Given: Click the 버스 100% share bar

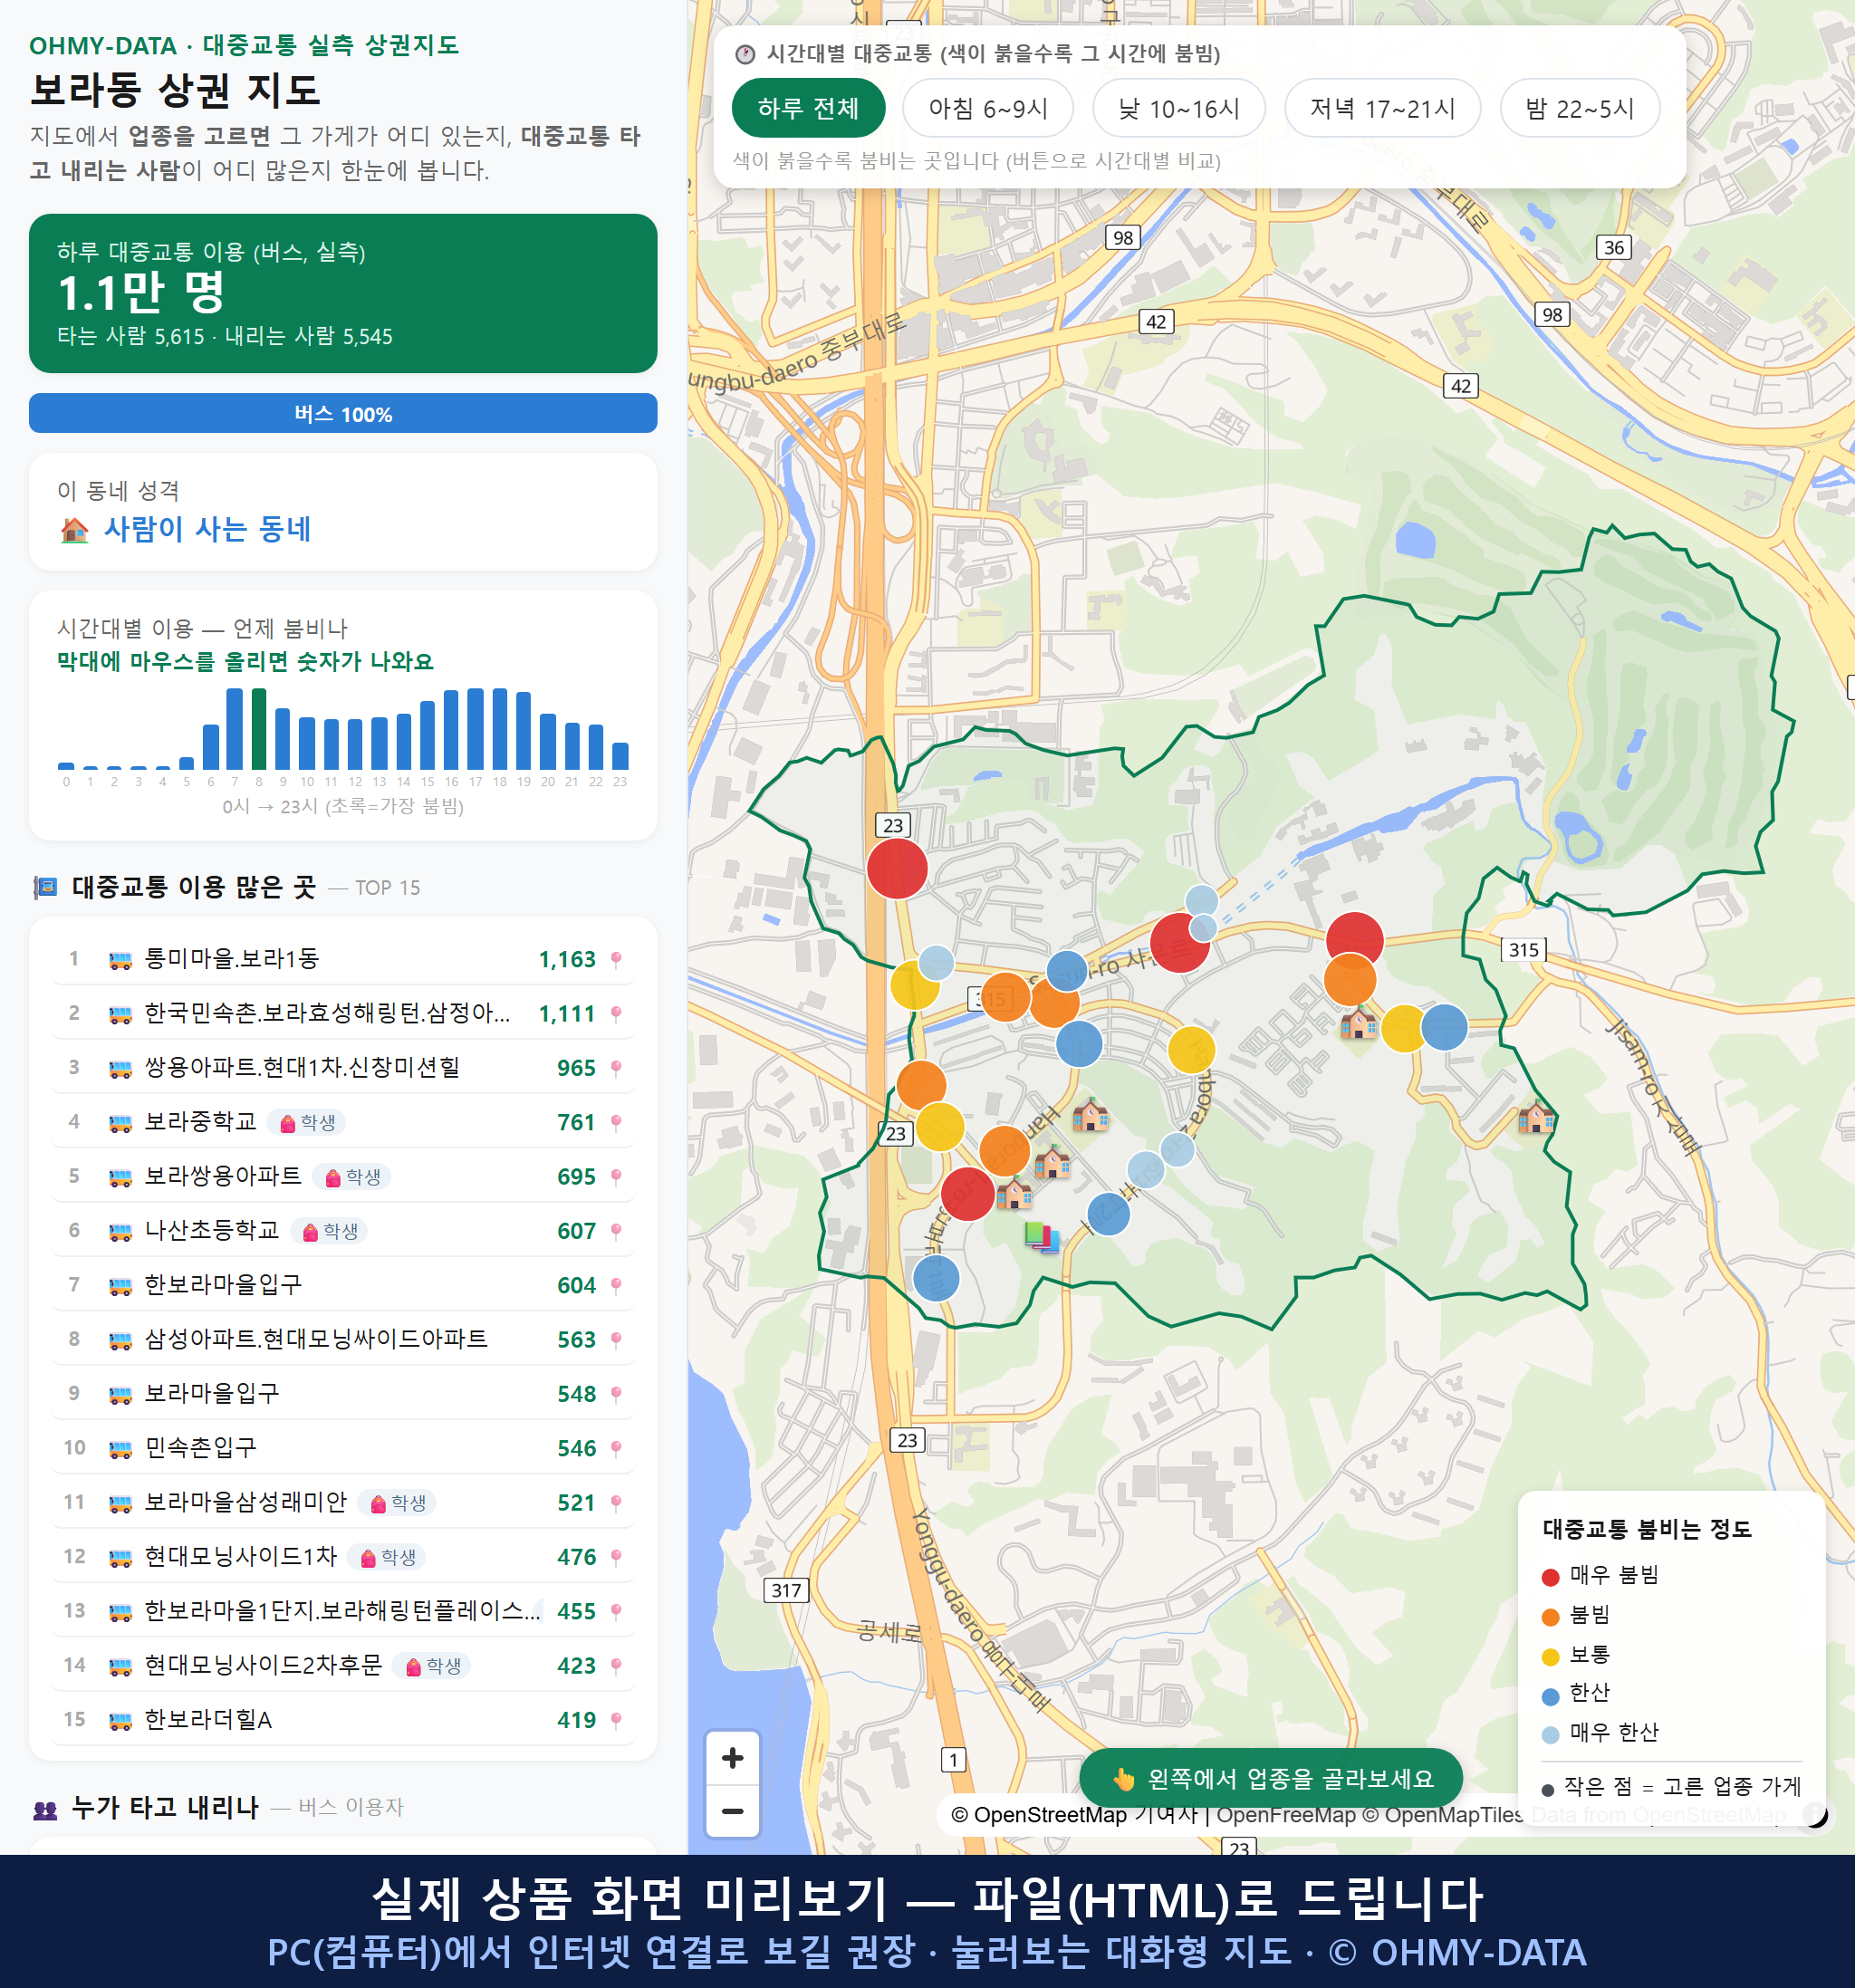Looking at the screenshot, I should [343, 414].
